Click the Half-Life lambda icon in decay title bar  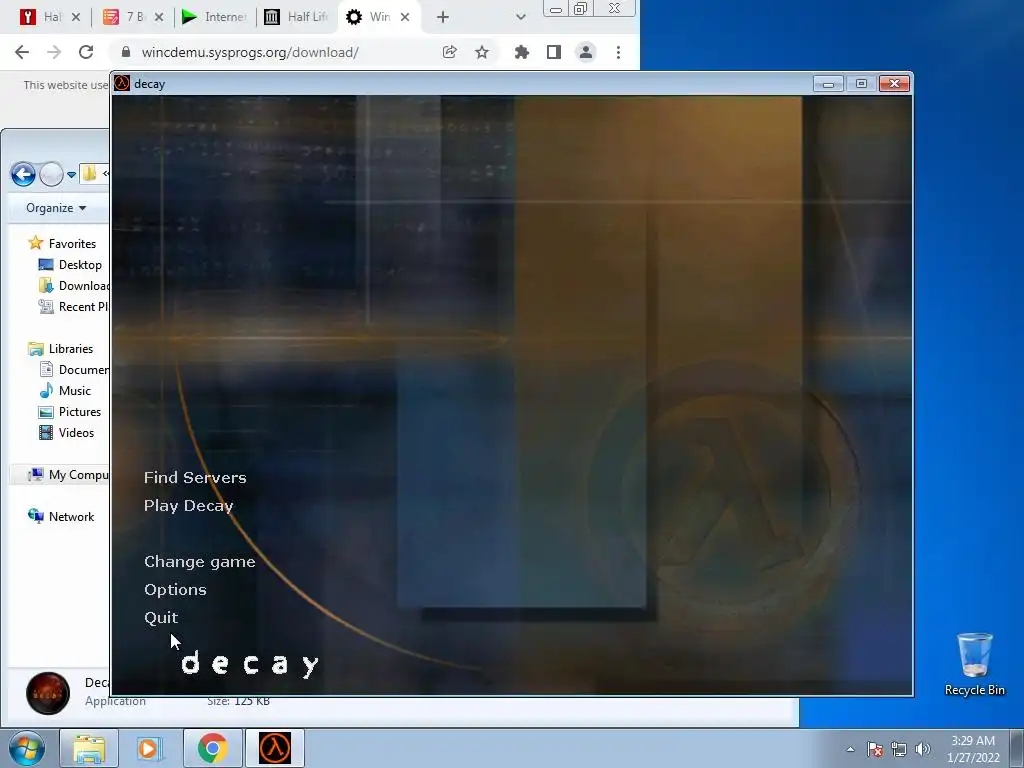122,84
